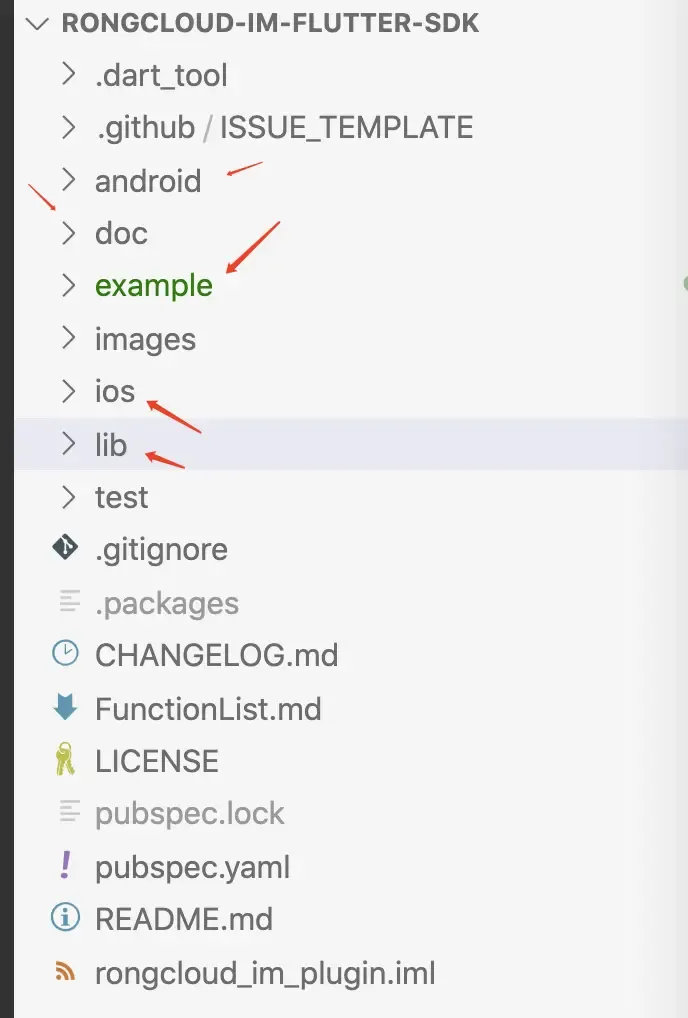This screenshot has width=688, height=1018.
Task: Click the key icon beside LICENSE
Action: pyautogui.click(x=65, y=761)
